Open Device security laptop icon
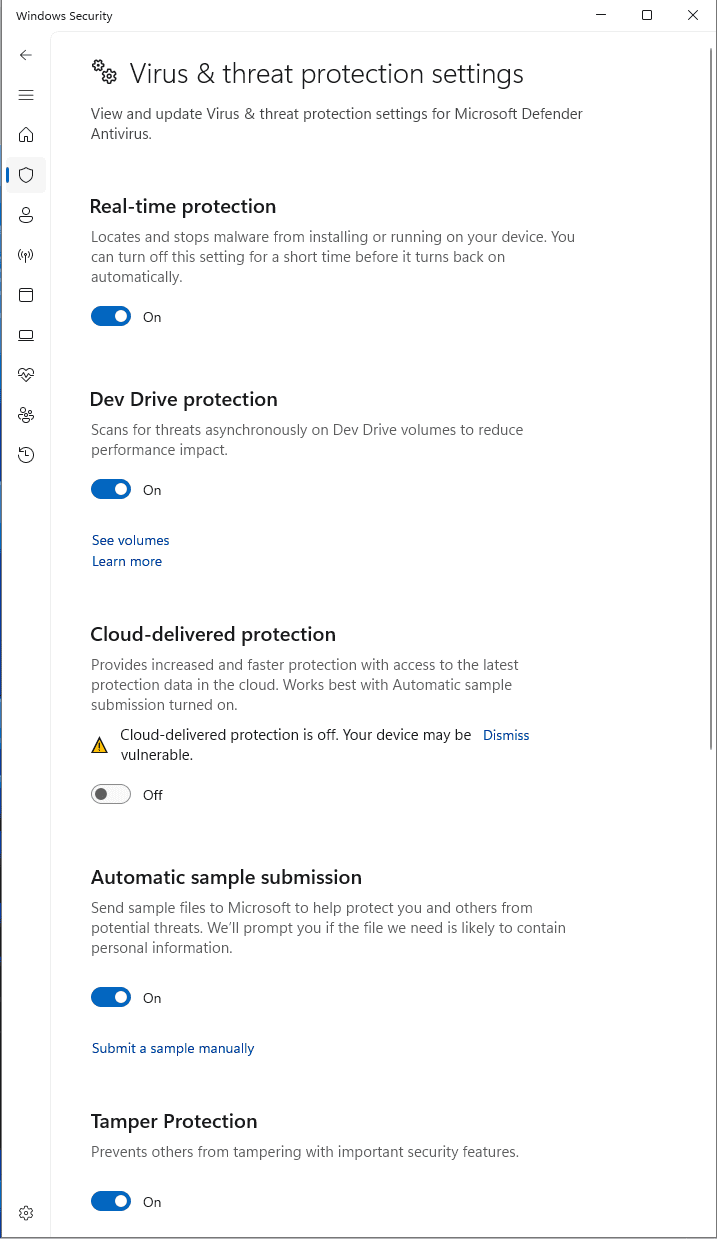Viewport: 717px width, 1239px height. pos(26,335)
